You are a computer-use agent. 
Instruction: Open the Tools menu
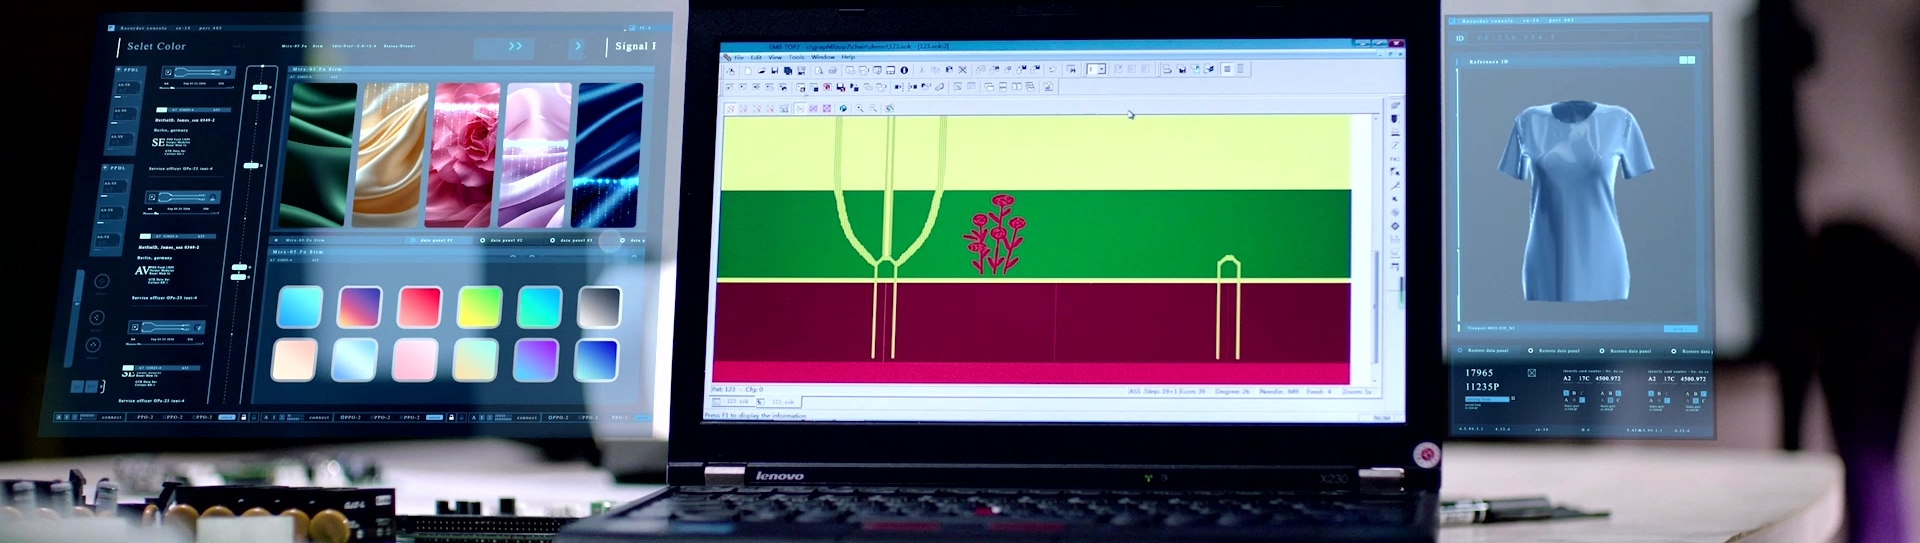[796, 57]
